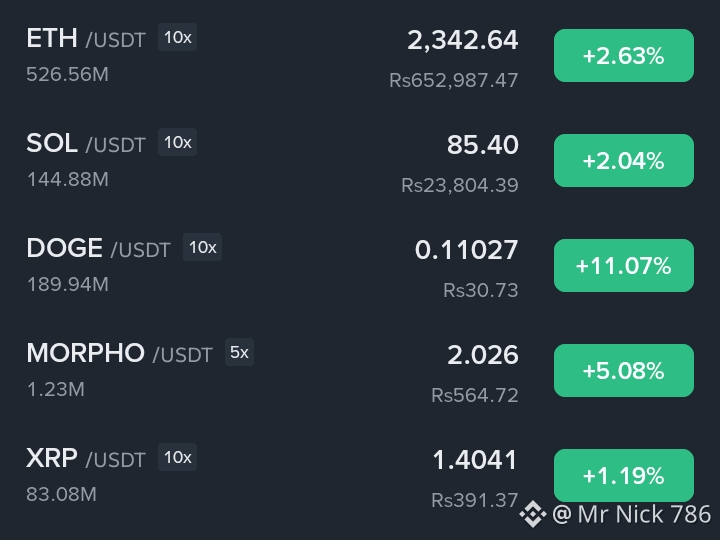Click the +11.07% change button
This screenshot has height=540, width=720.
point(624,265)
